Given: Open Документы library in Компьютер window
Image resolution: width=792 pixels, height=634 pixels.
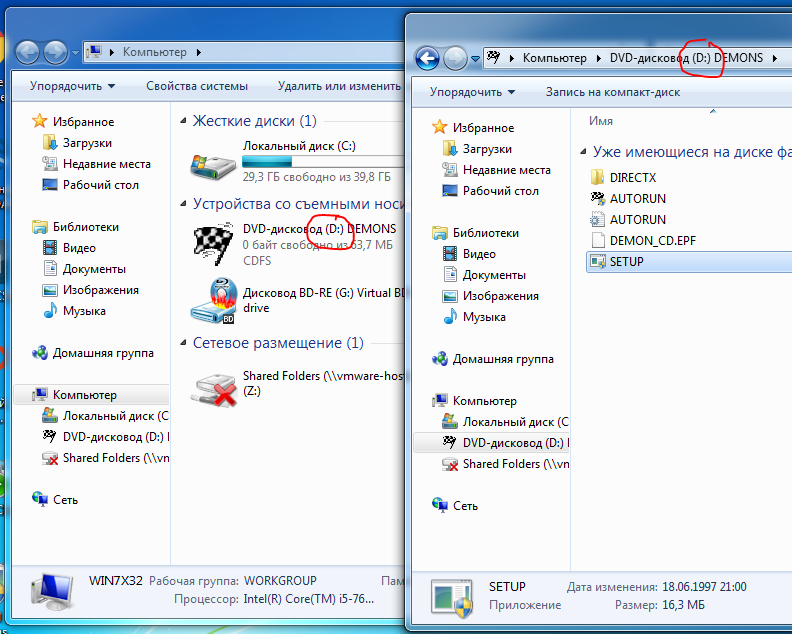Looking at the screenshot, I should (x=94, y=269).
